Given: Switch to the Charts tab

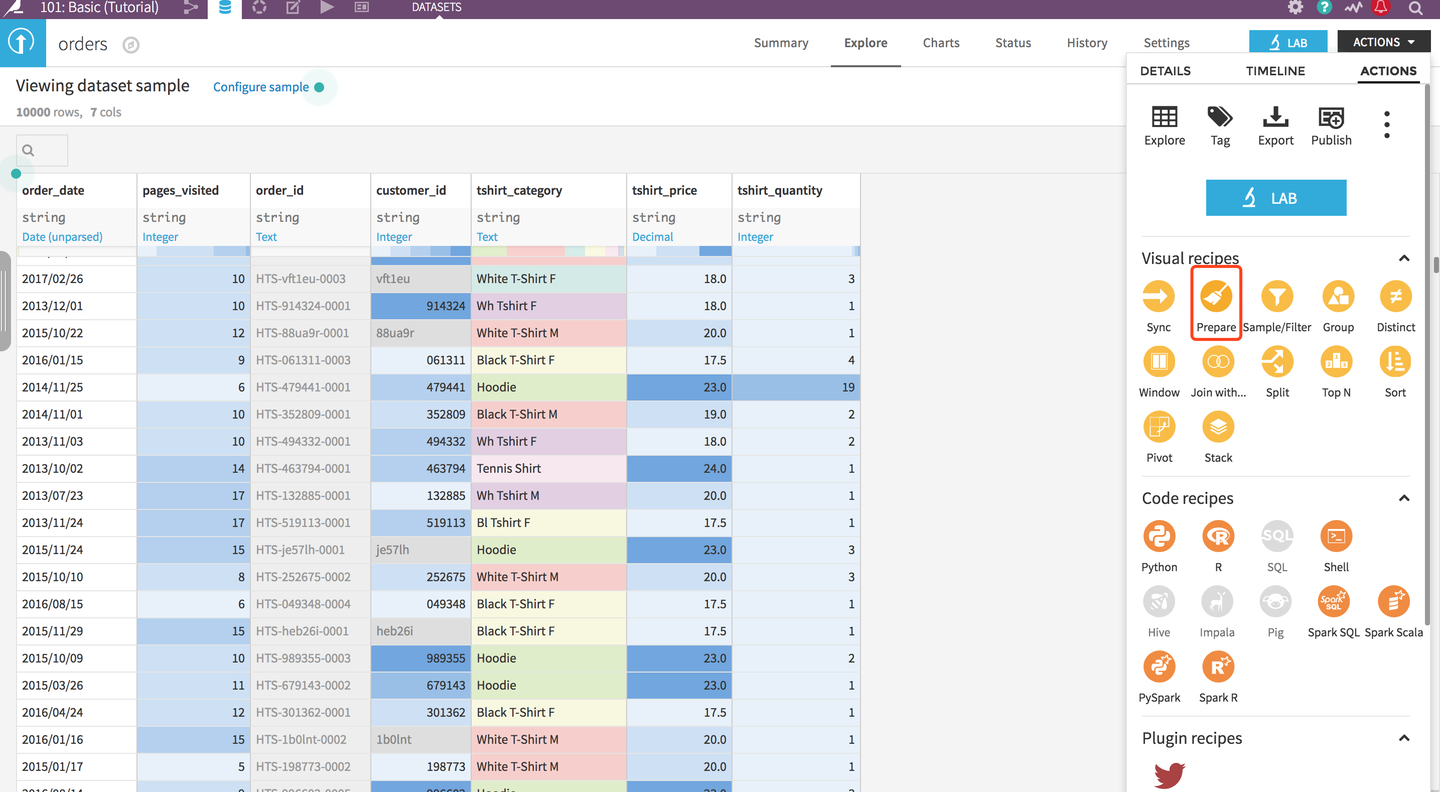Looking at the screenshot, I should point(941,43).
